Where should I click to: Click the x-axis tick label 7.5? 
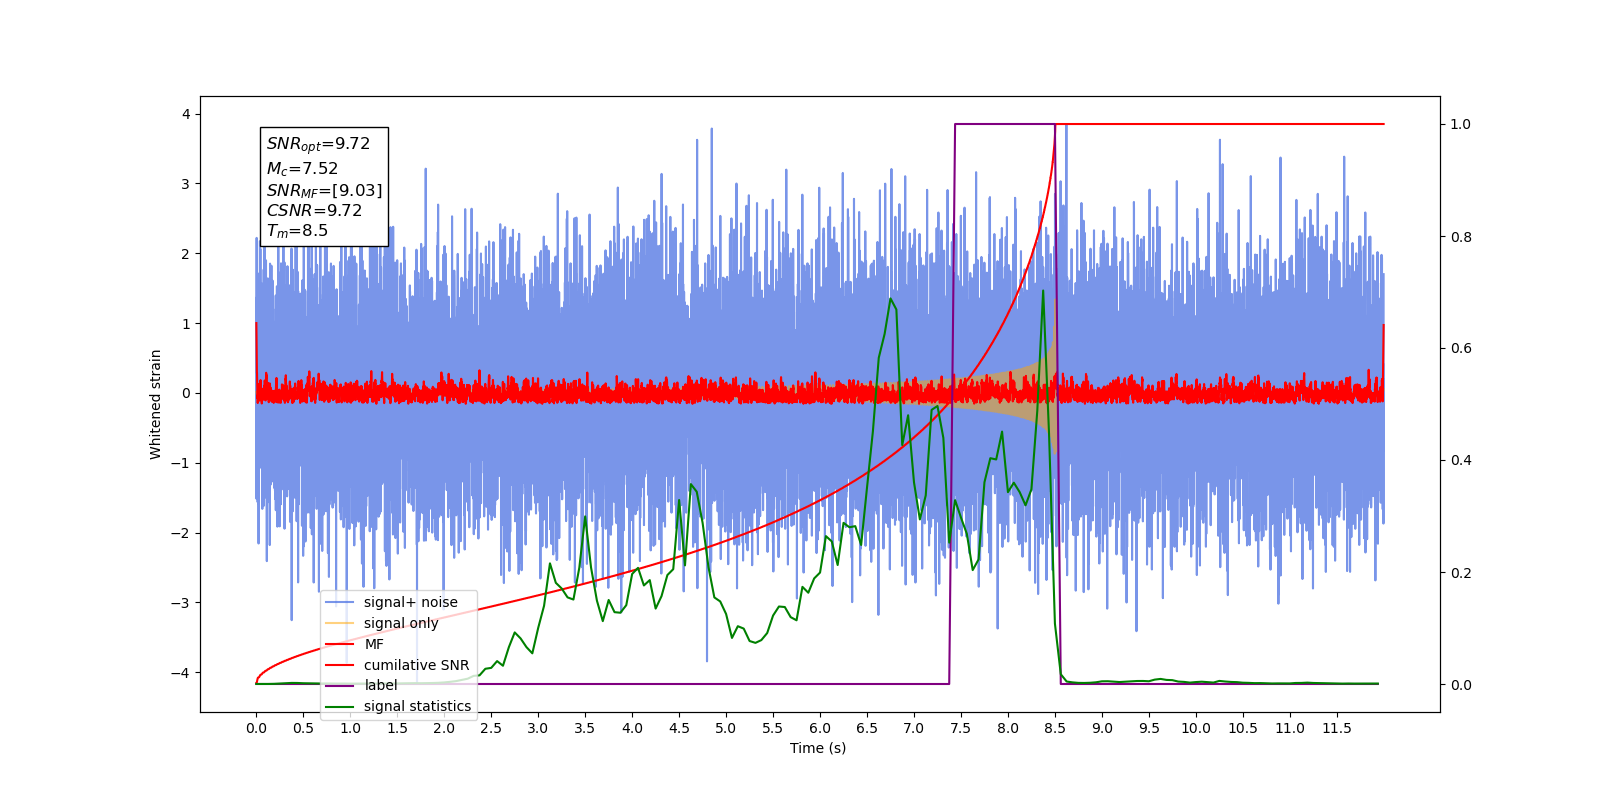[960, 728]
